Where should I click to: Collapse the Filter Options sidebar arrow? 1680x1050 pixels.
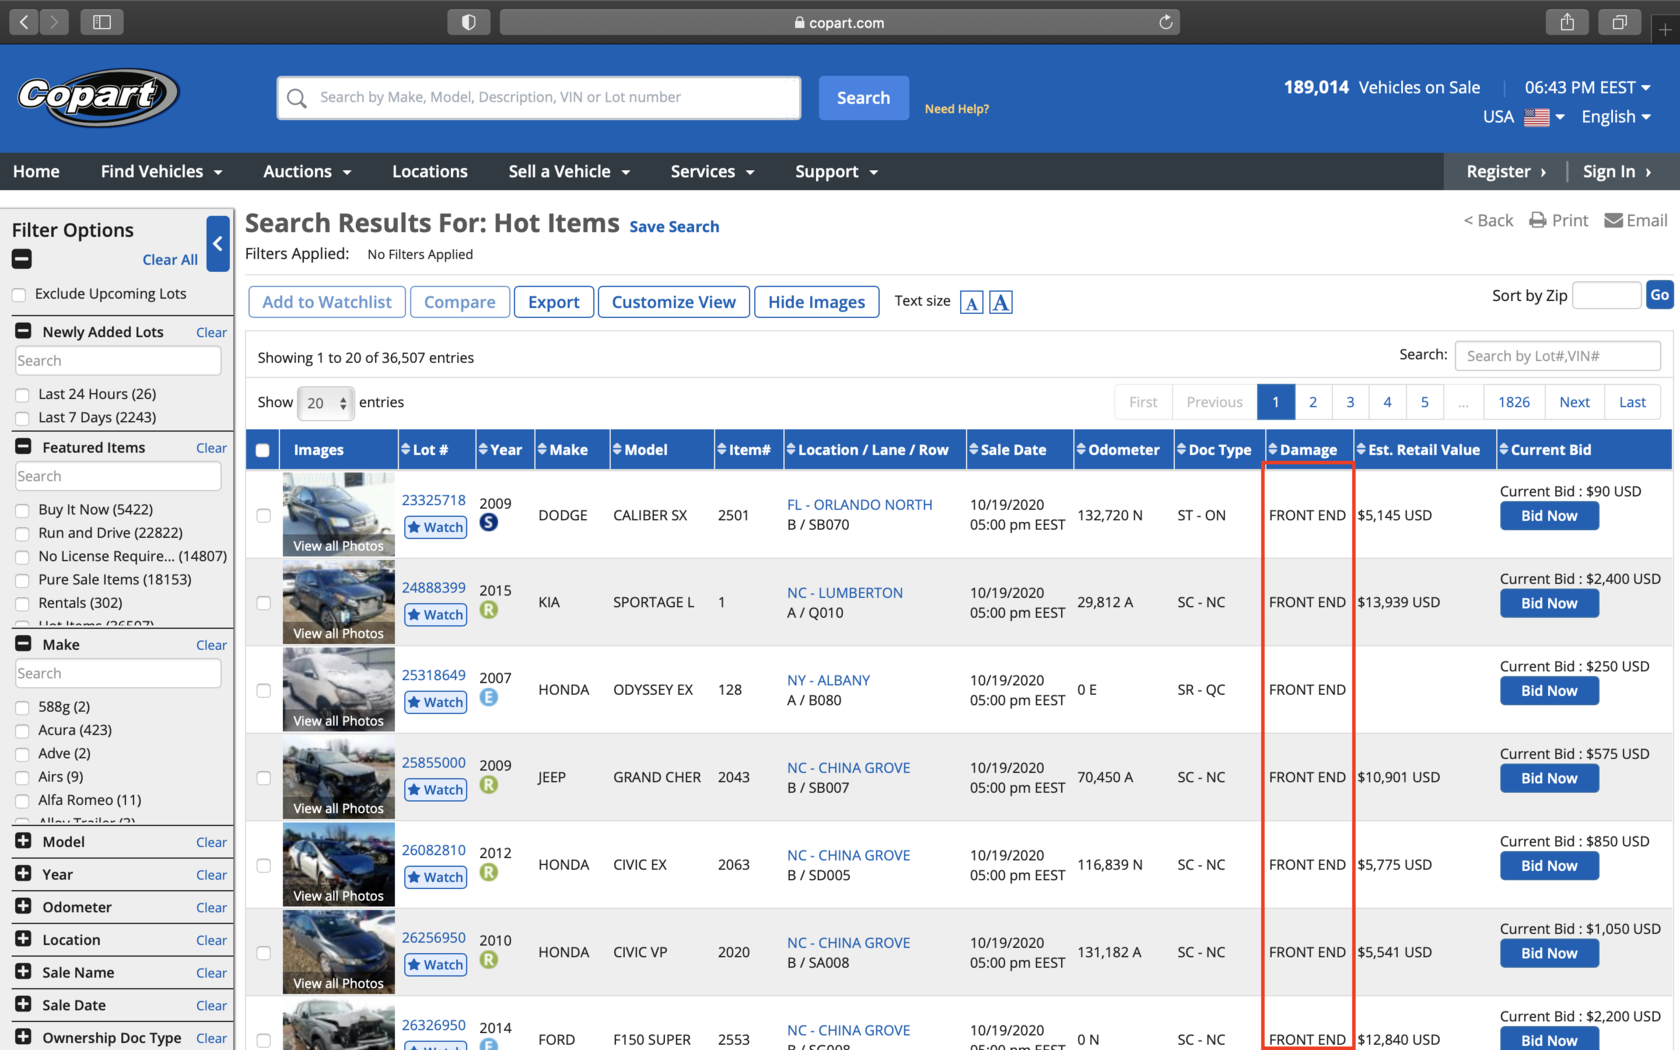[218, 243]
